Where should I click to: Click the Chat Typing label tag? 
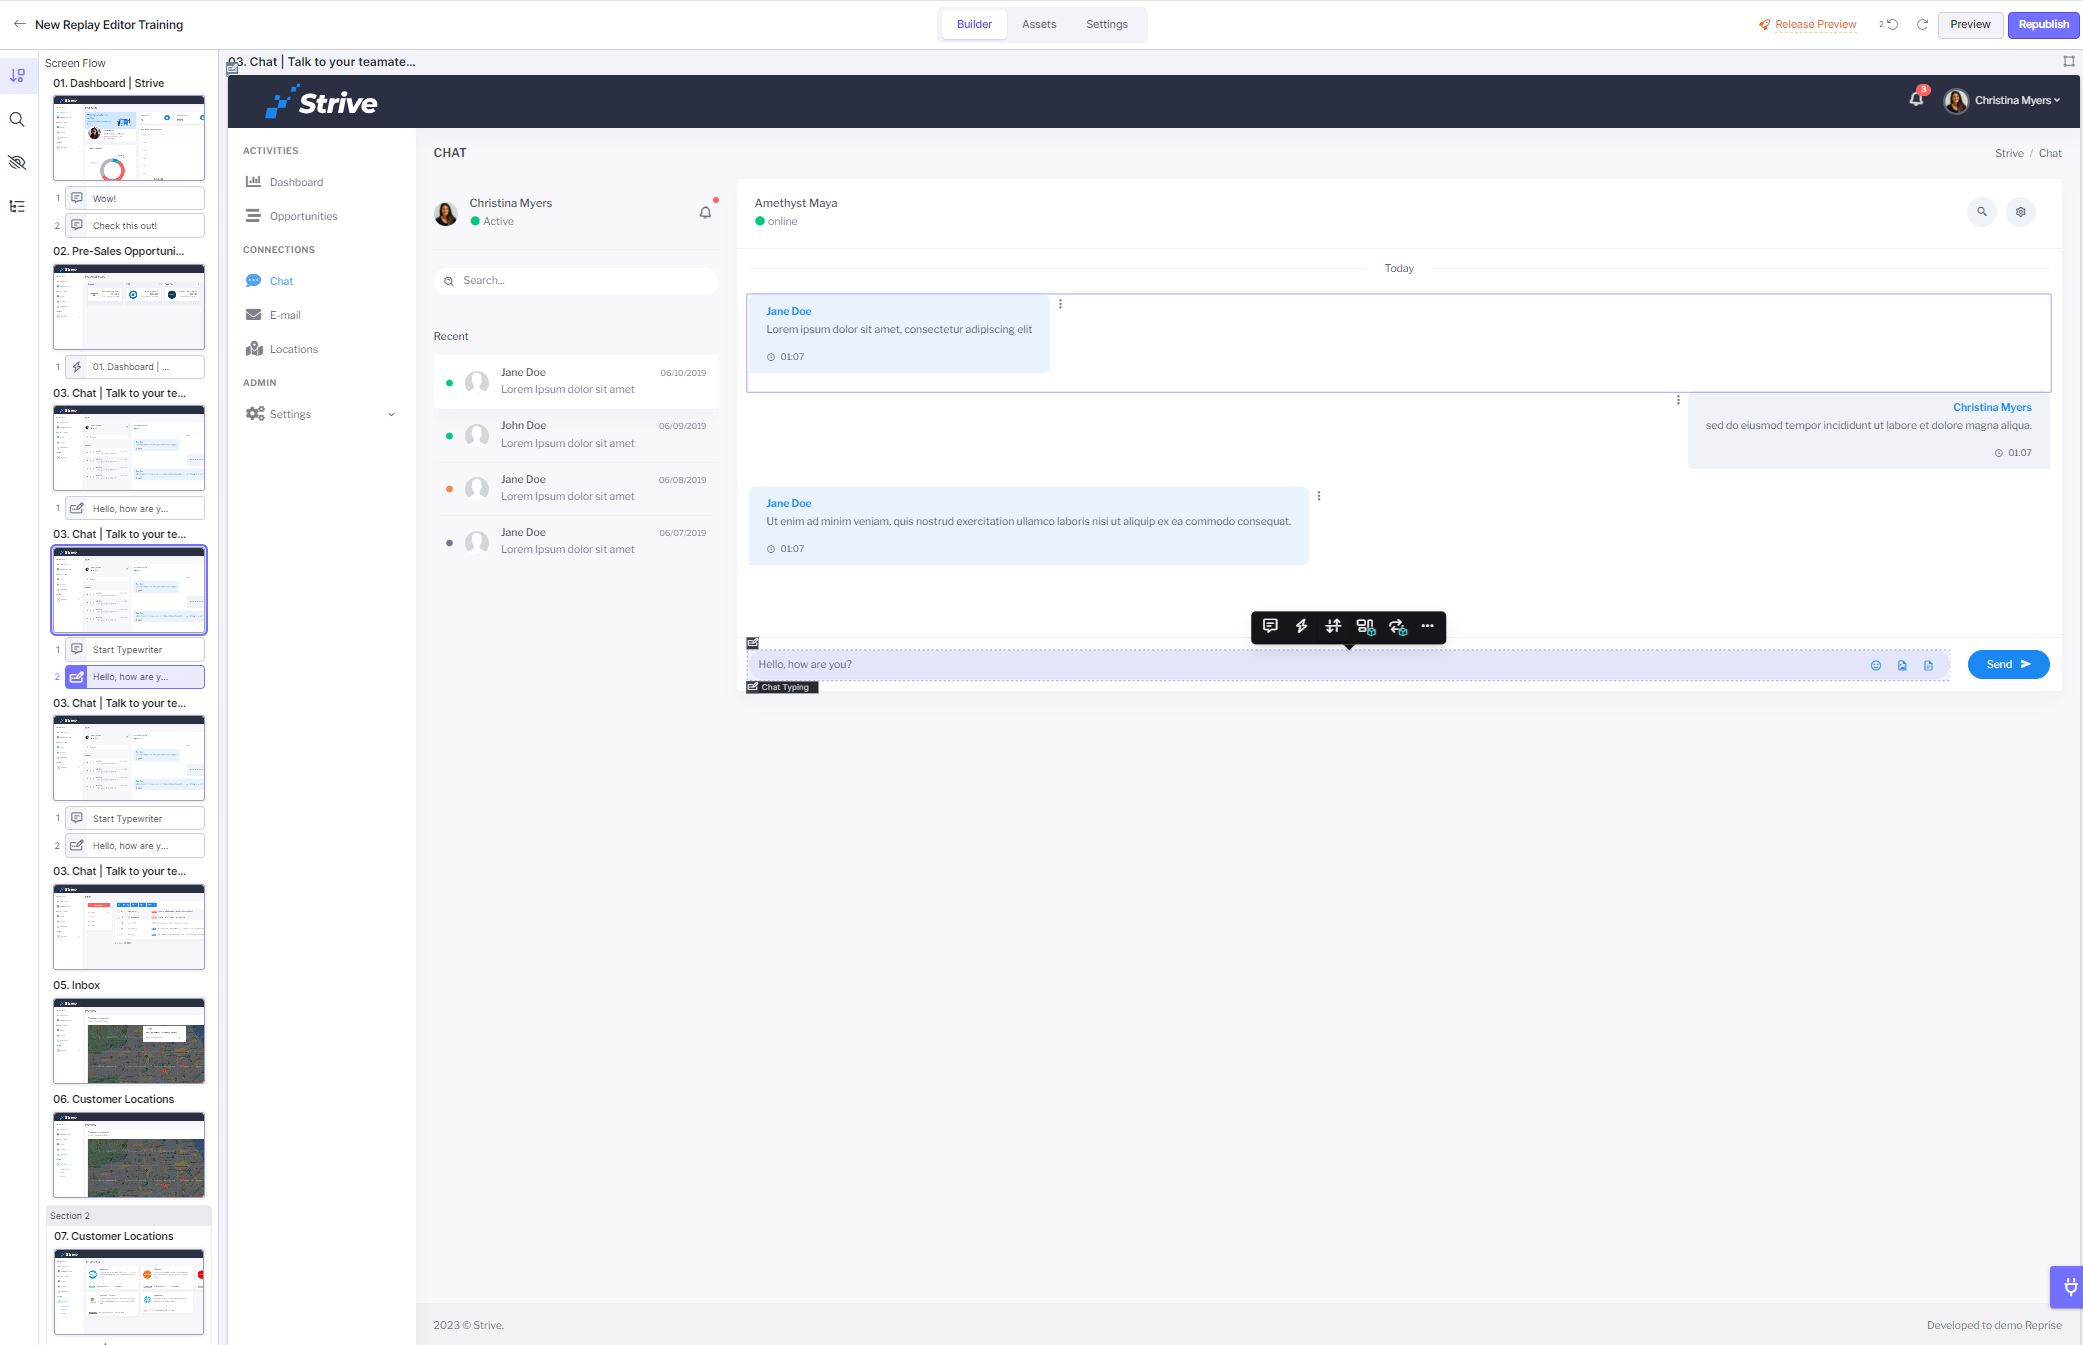tap(783, 687)
